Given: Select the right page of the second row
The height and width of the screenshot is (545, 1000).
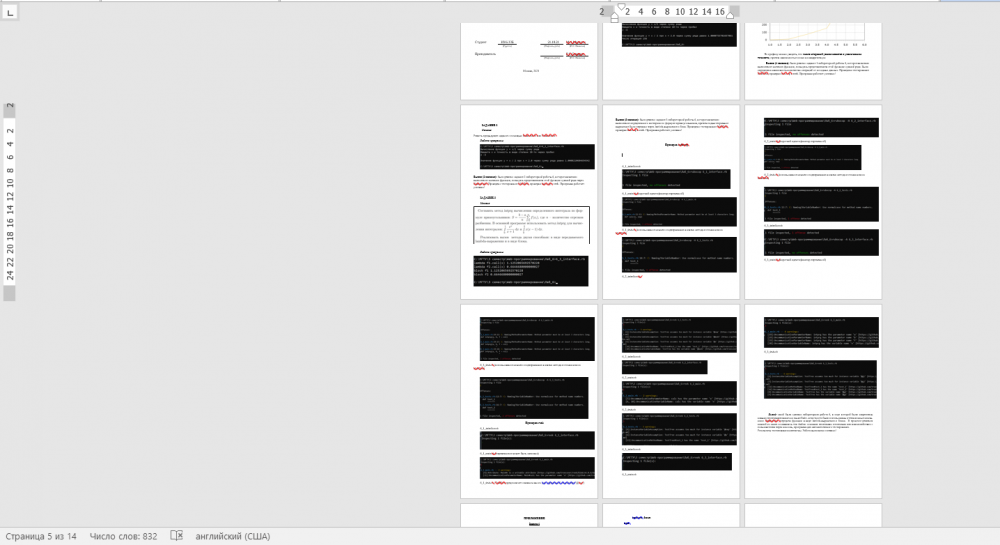Looking at the screenshot, I should point(813,202).
